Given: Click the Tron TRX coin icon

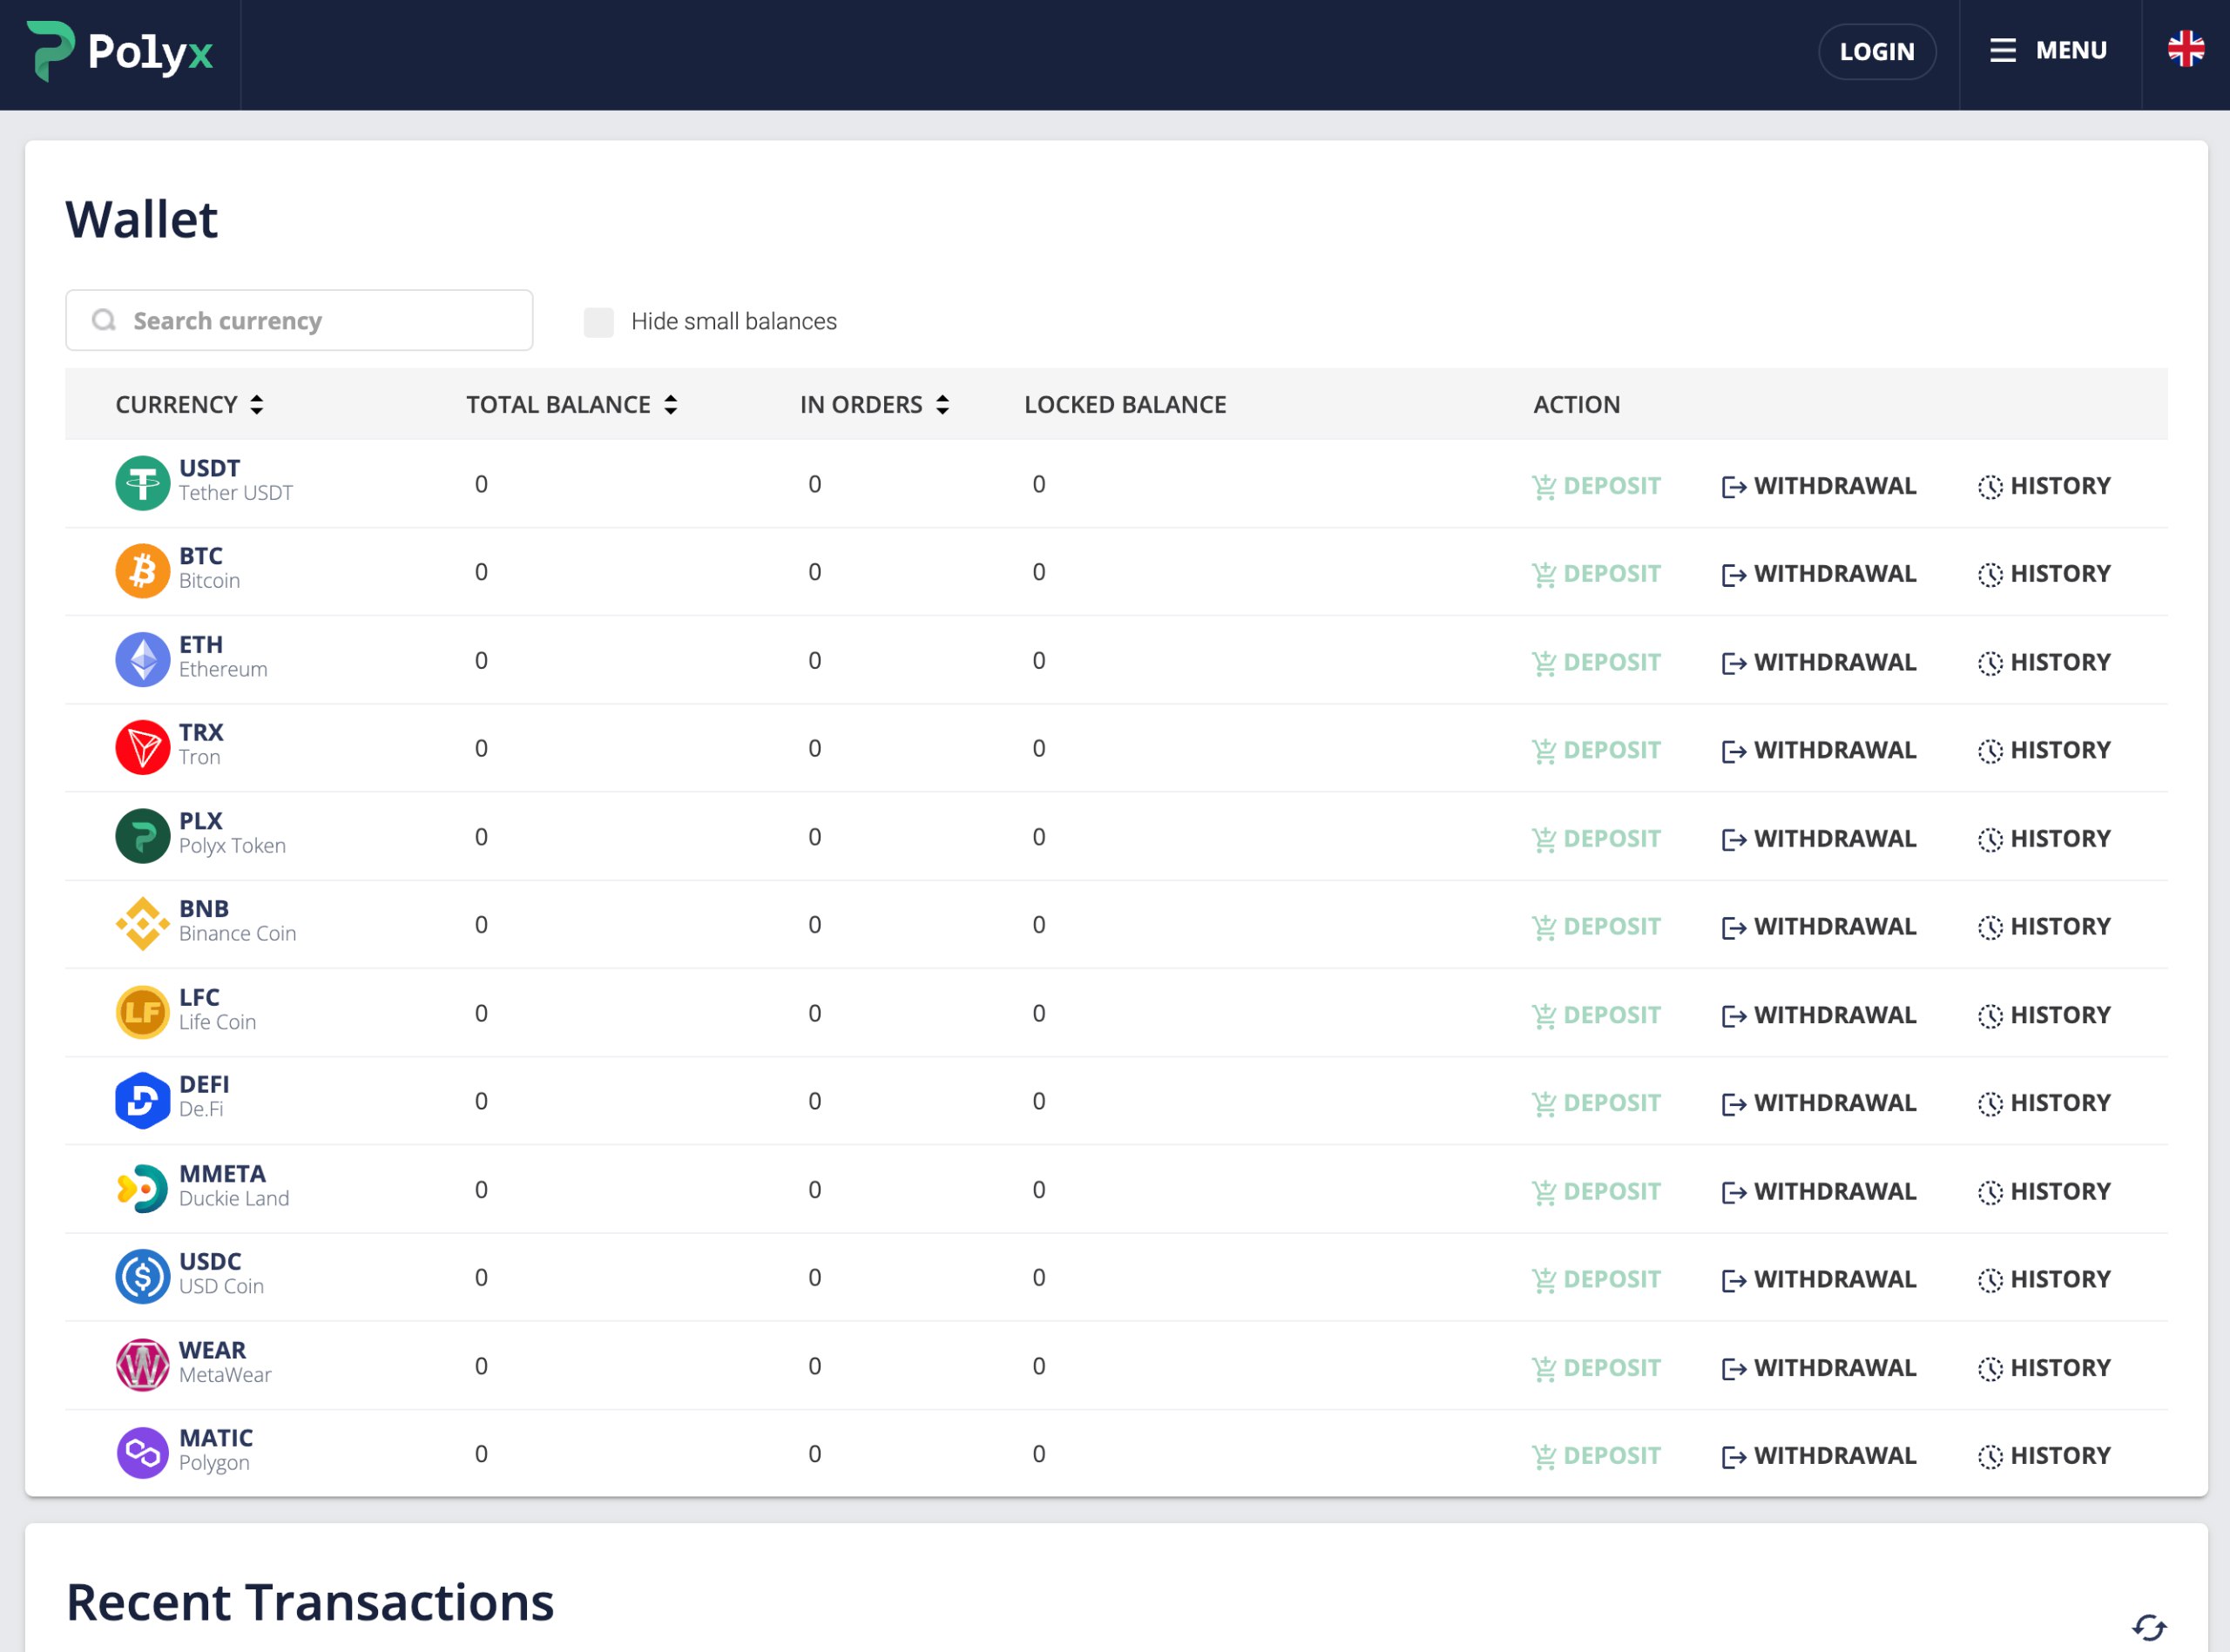Looking at the screenshot, I should click(x=142, y=748).
